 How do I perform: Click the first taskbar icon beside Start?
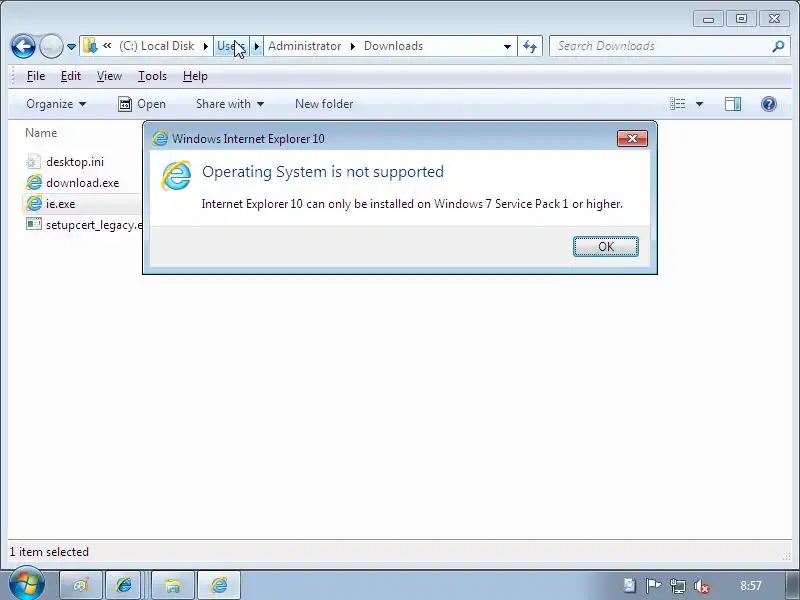coord(81,585)
